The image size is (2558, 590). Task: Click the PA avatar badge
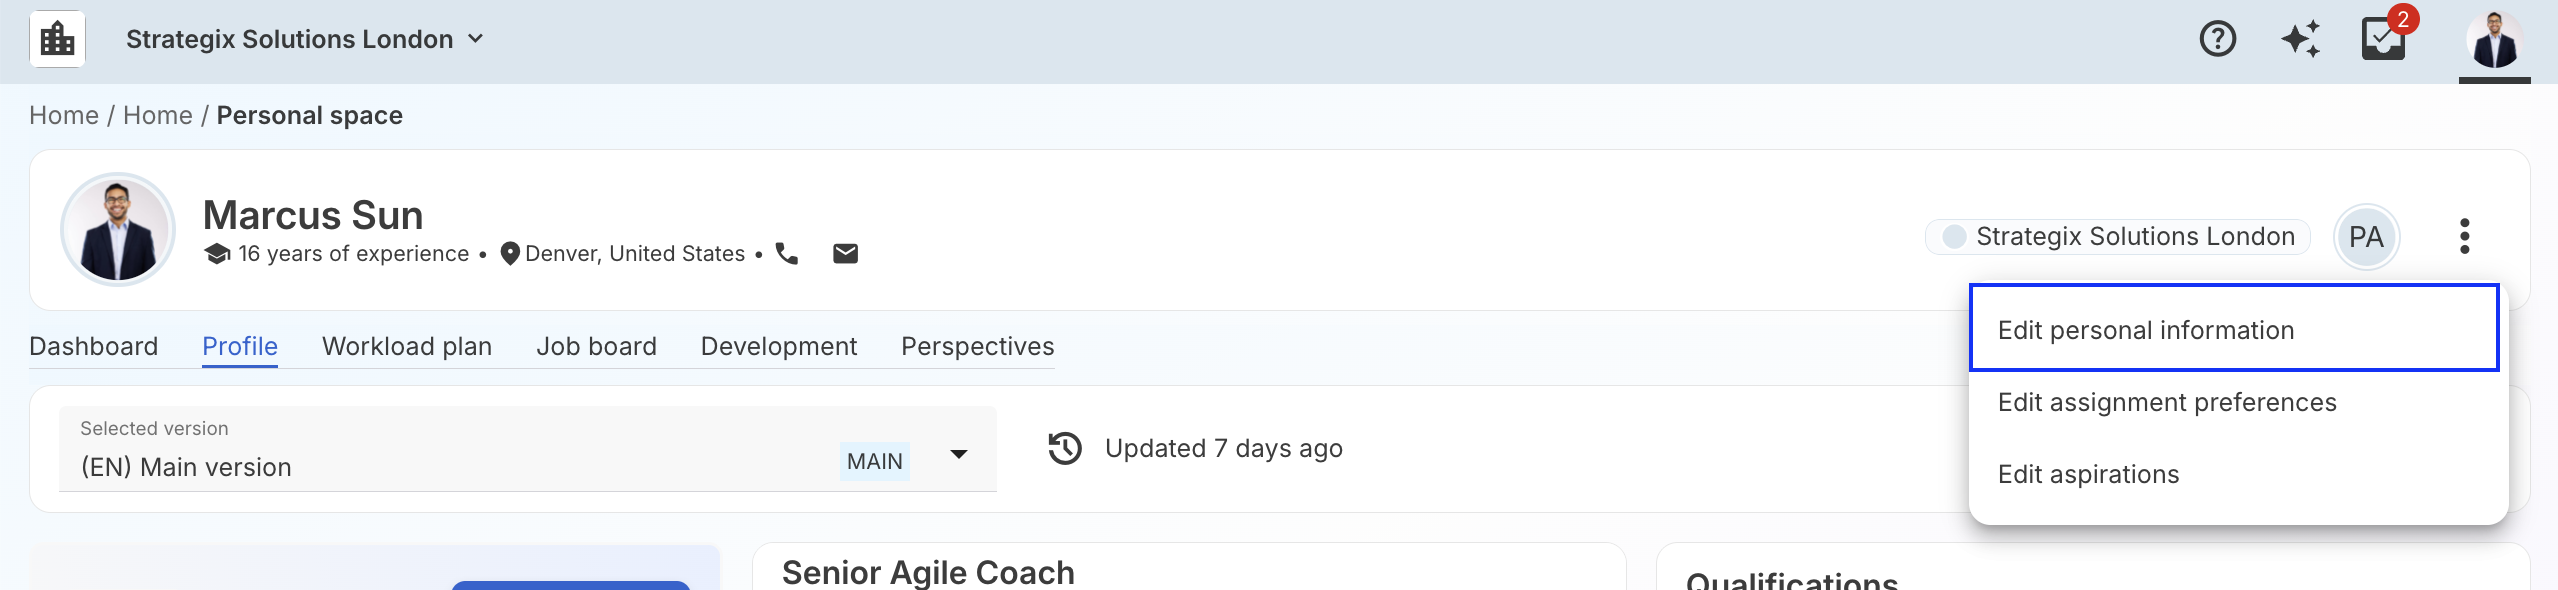click(x=2366, y=236)
